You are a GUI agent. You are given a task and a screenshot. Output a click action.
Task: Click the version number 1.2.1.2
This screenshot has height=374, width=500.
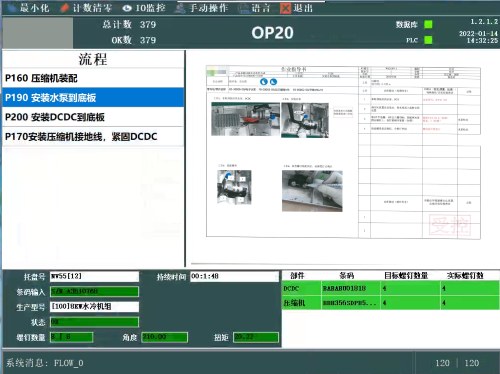tap(484, 22)
